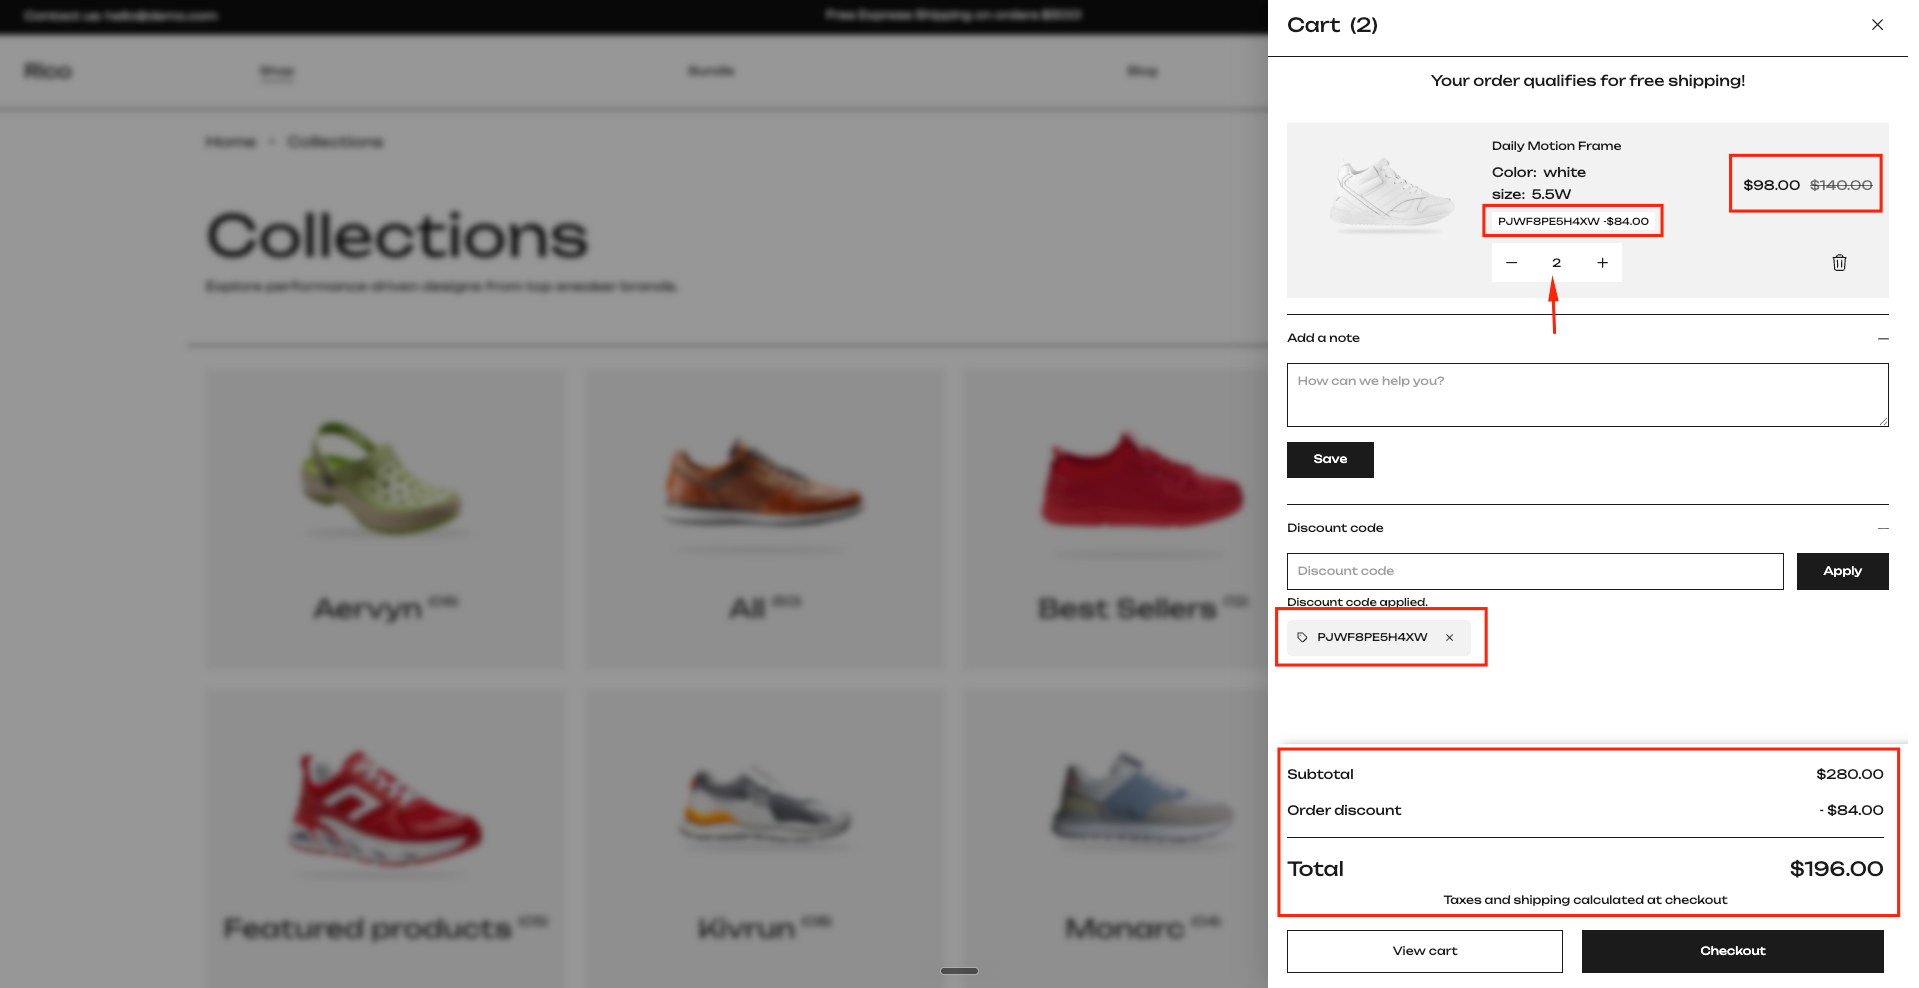Viewport: 1919px width, 988px height.
Task: Open the Featured products collection card
Action: pyautogui.click(x=385, y=838)
